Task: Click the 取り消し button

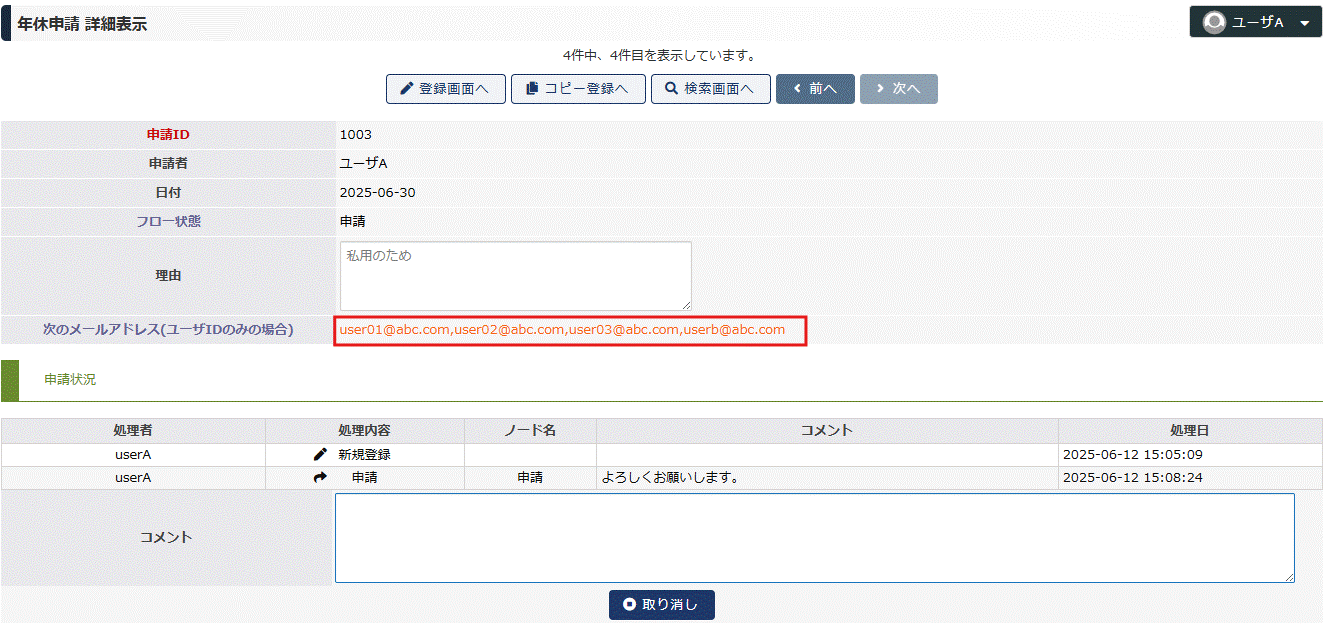Action: click(x=662, y=604)
